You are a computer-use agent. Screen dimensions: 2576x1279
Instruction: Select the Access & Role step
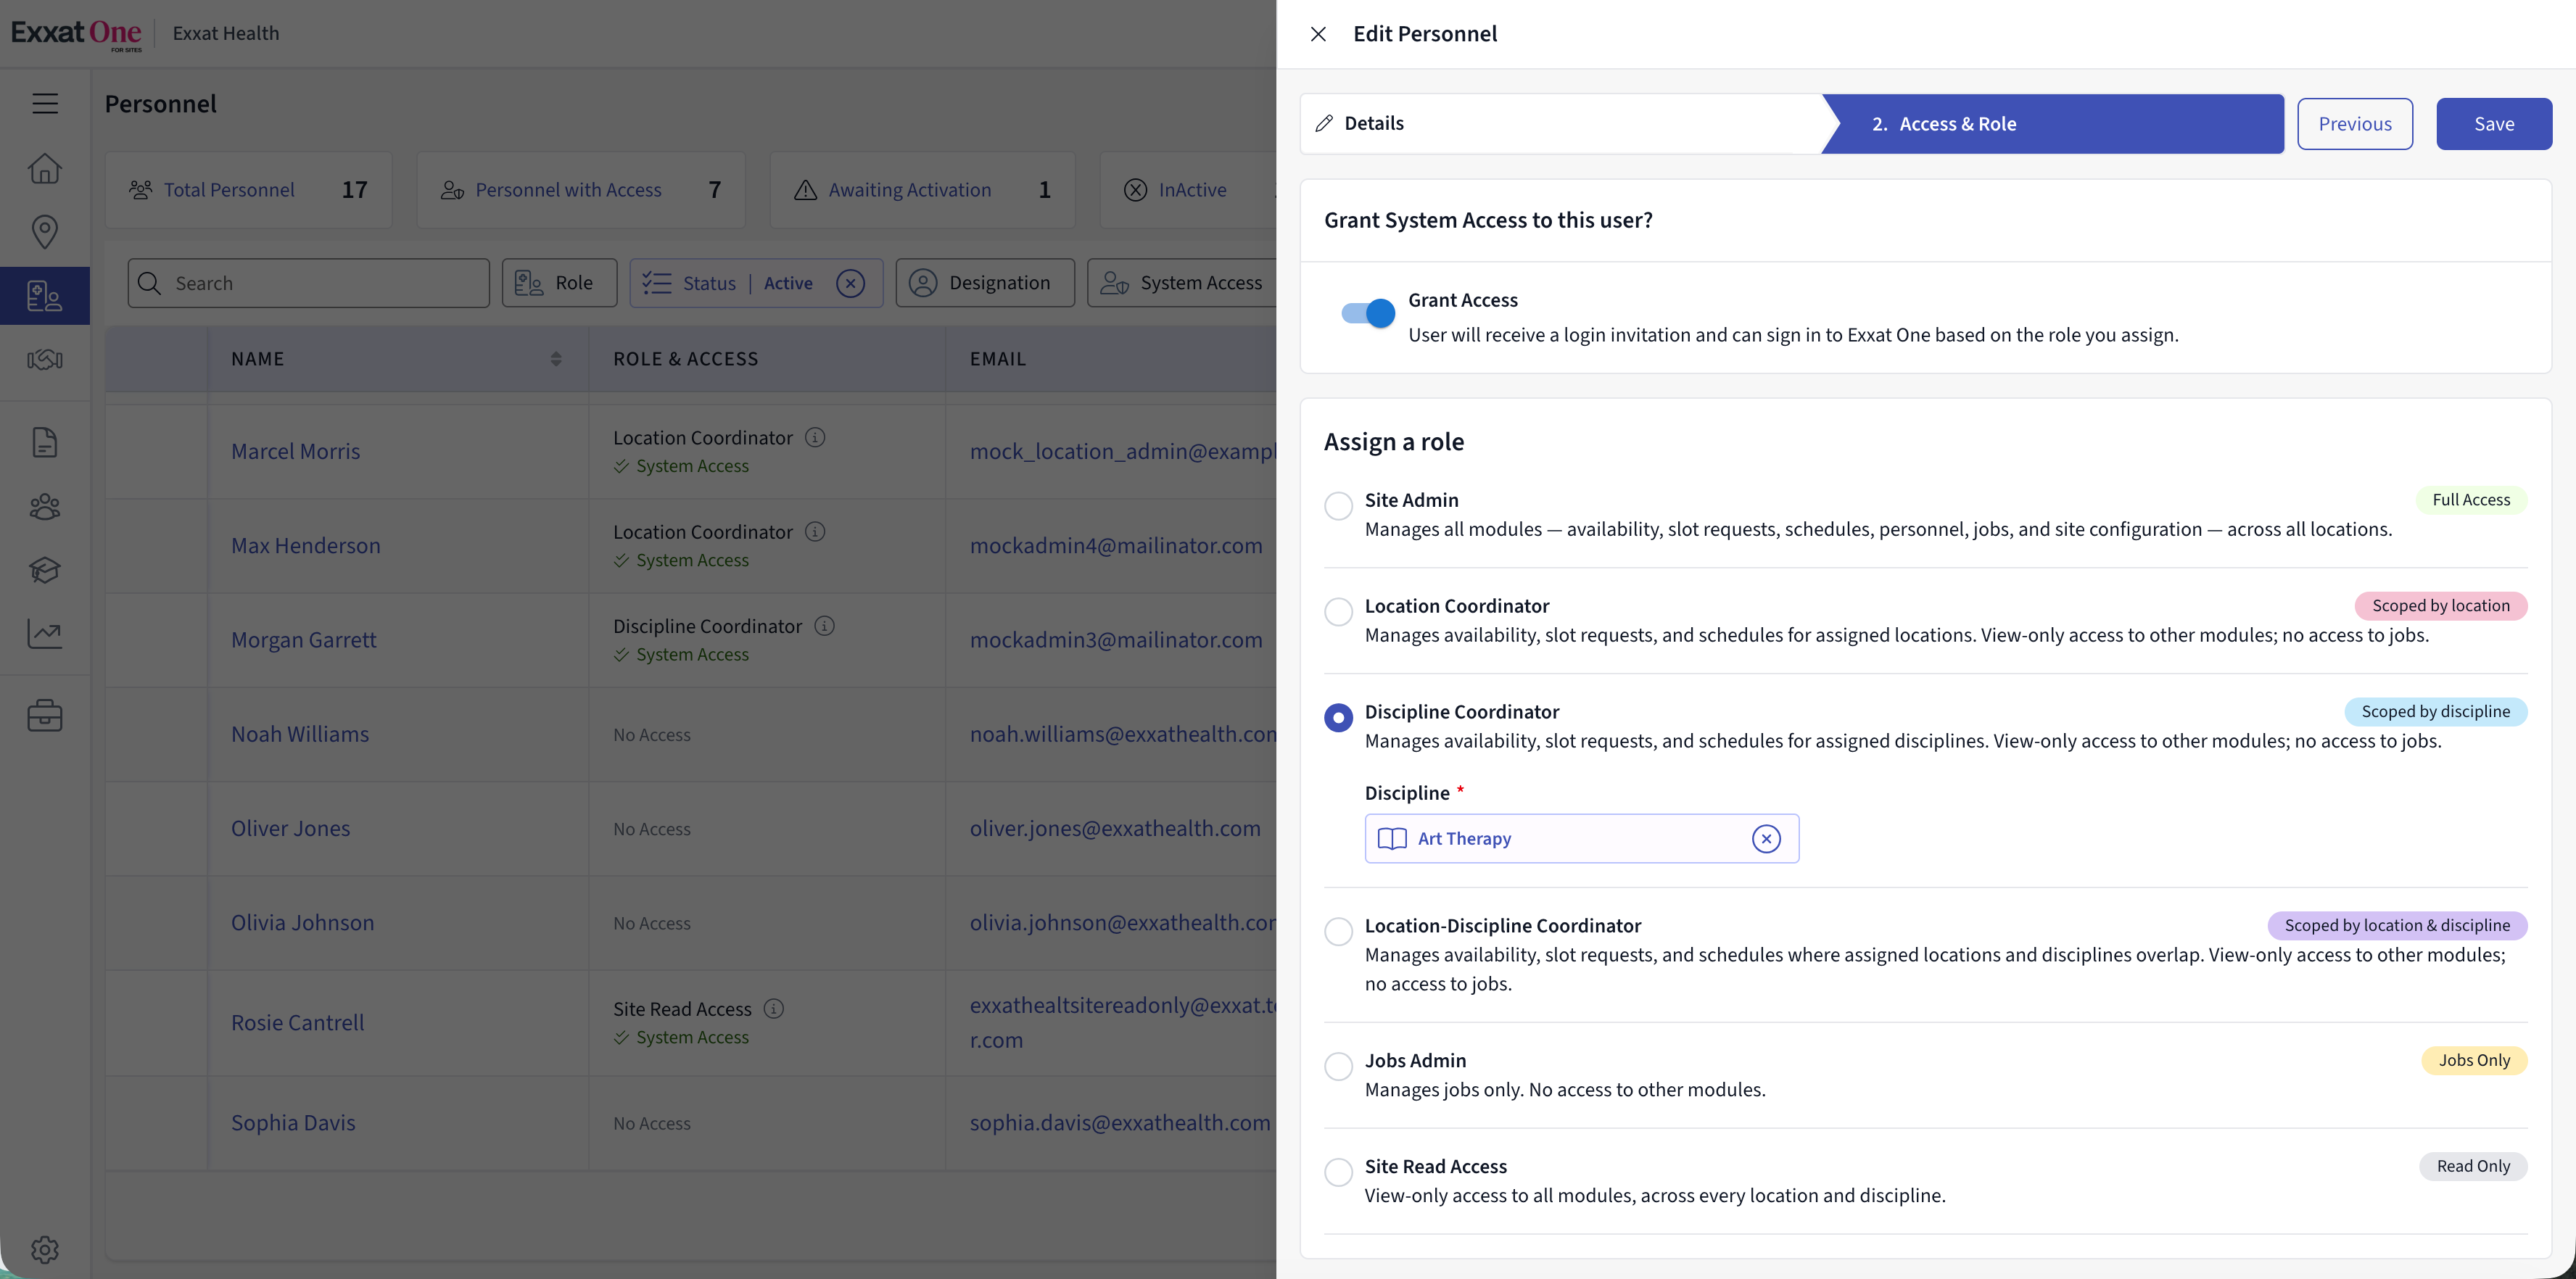[2053, 123]
